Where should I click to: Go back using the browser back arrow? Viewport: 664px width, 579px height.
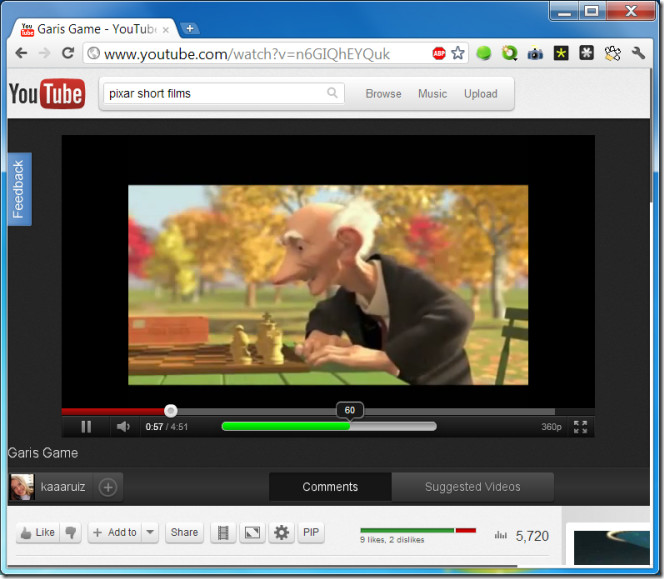[x=21, y=53]
